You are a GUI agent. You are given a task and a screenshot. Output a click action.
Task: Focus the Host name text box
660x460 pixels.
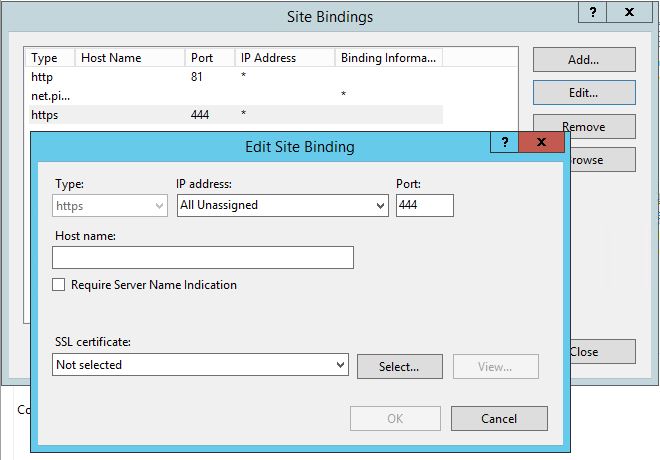point(203,258)
